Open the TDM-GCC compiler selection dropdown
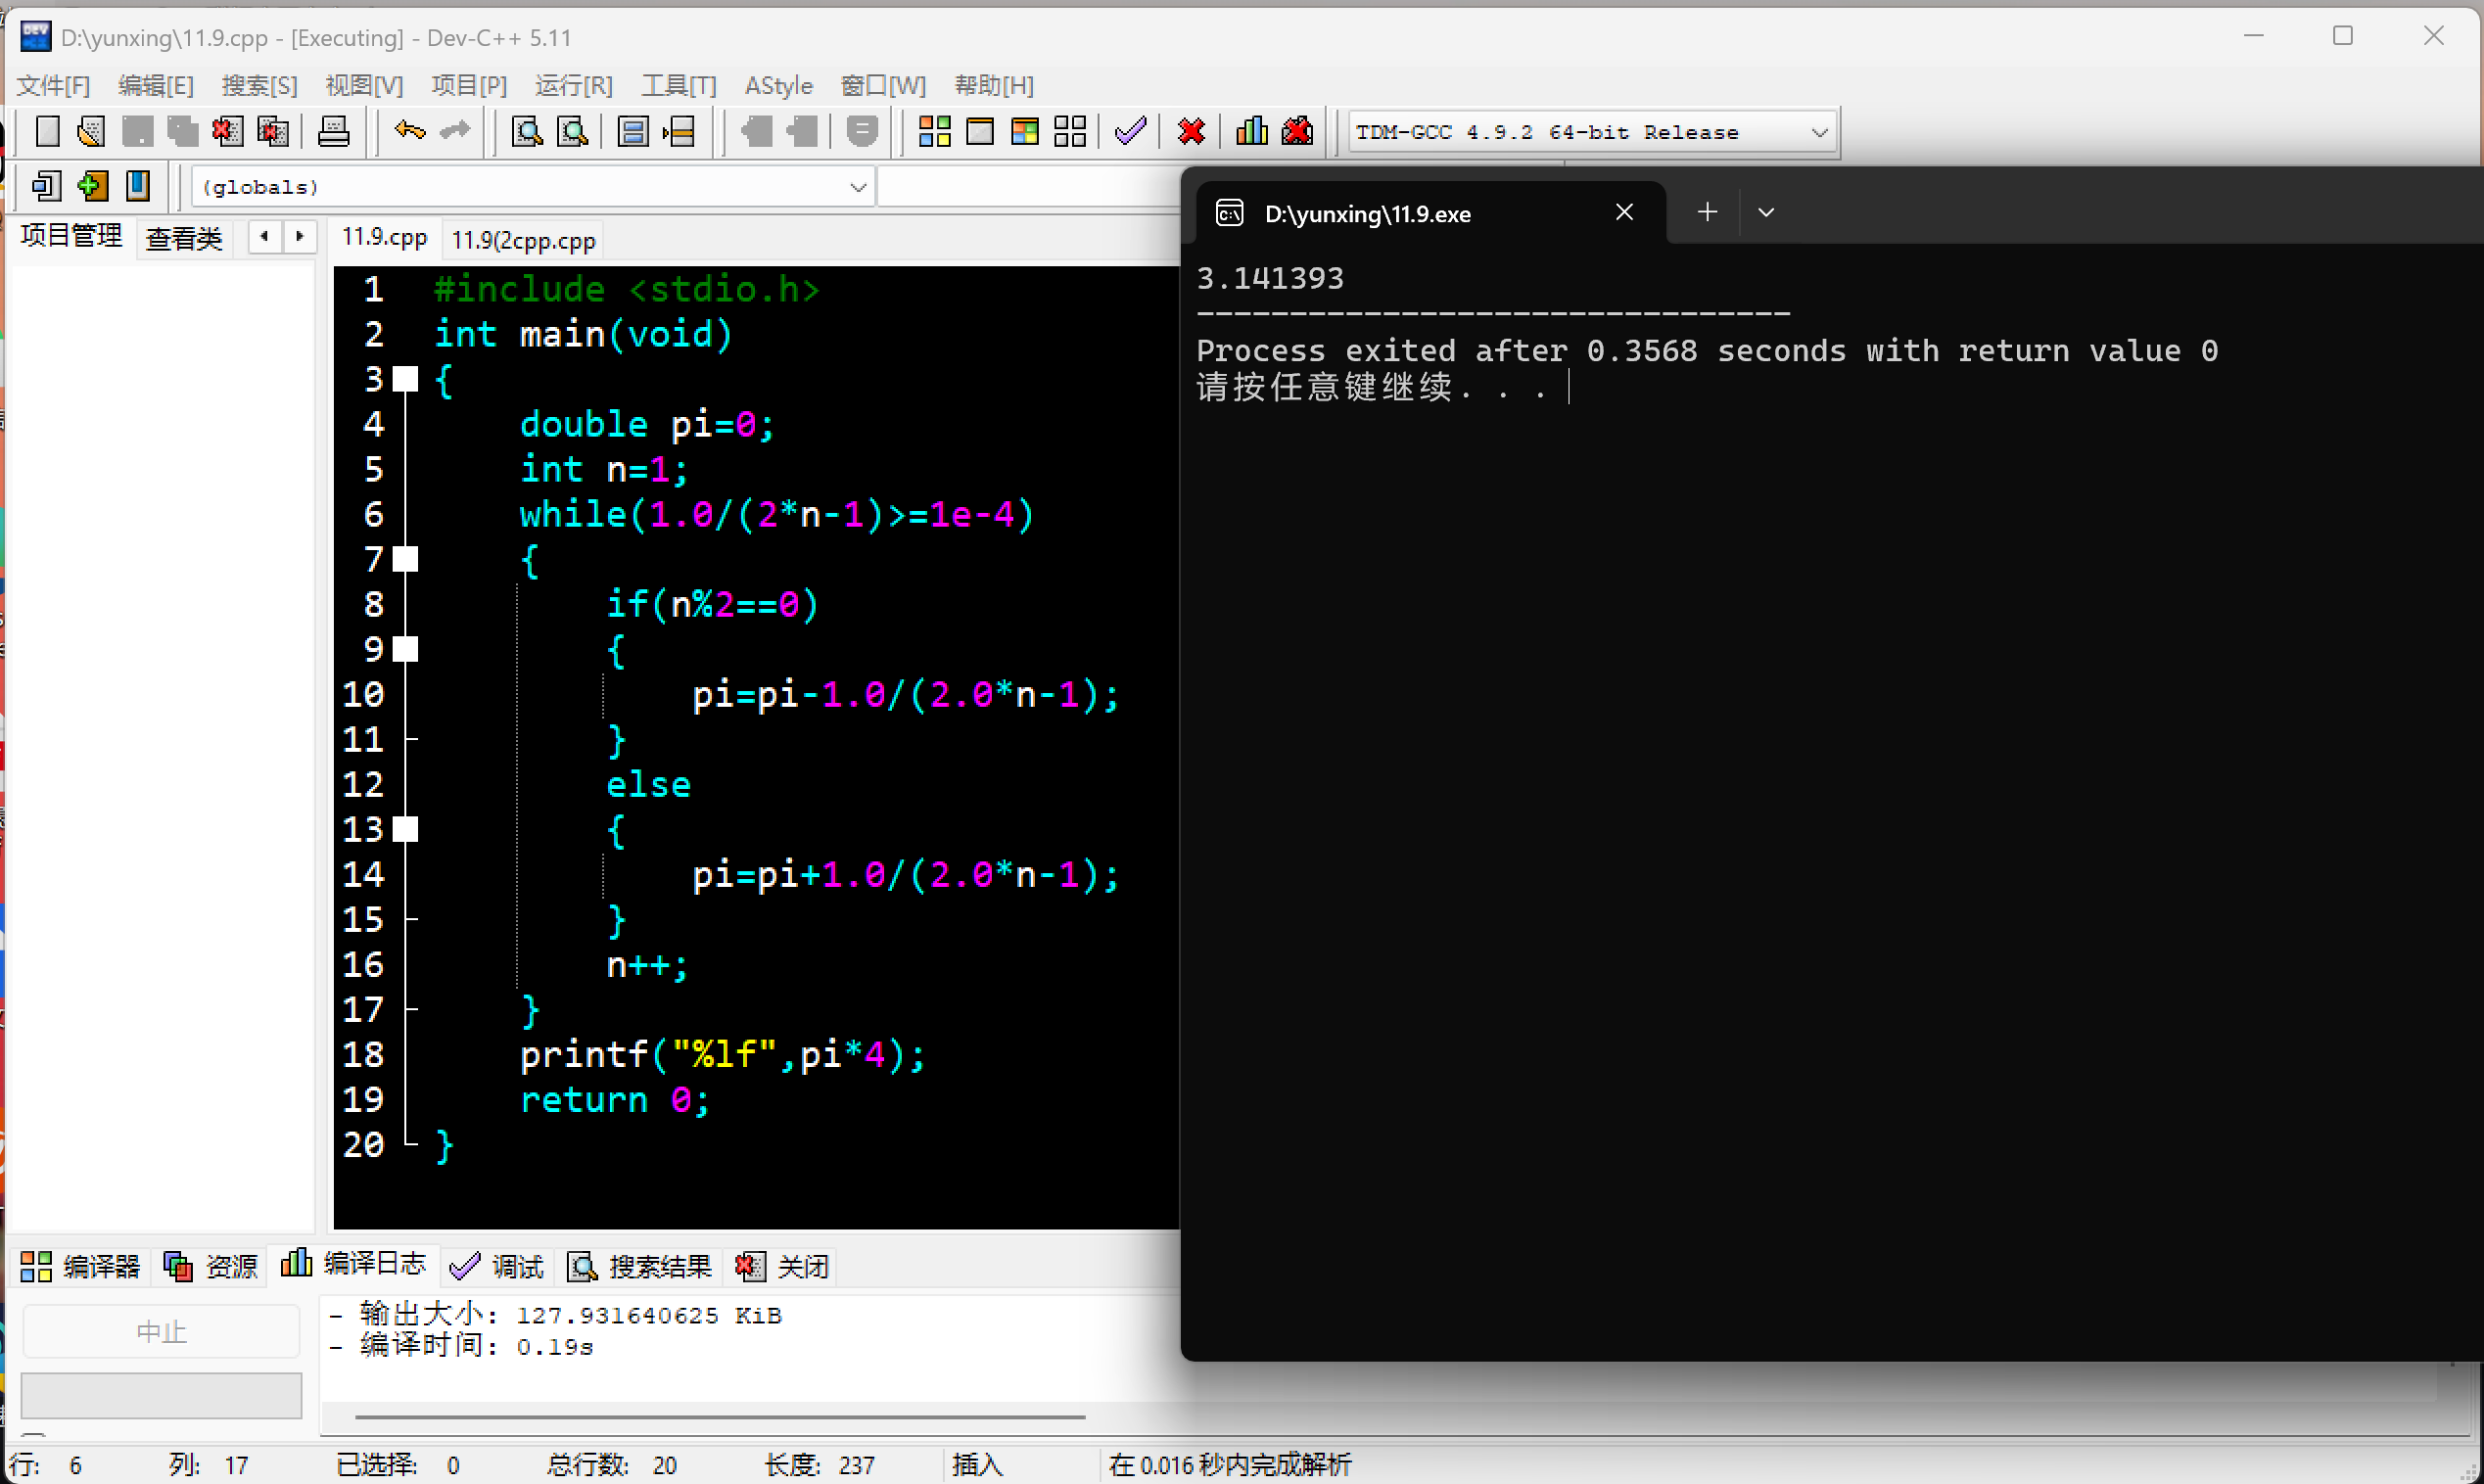Image resolution: width=2484 pixels, height=1484 pixels. [x=1819, y=132]
